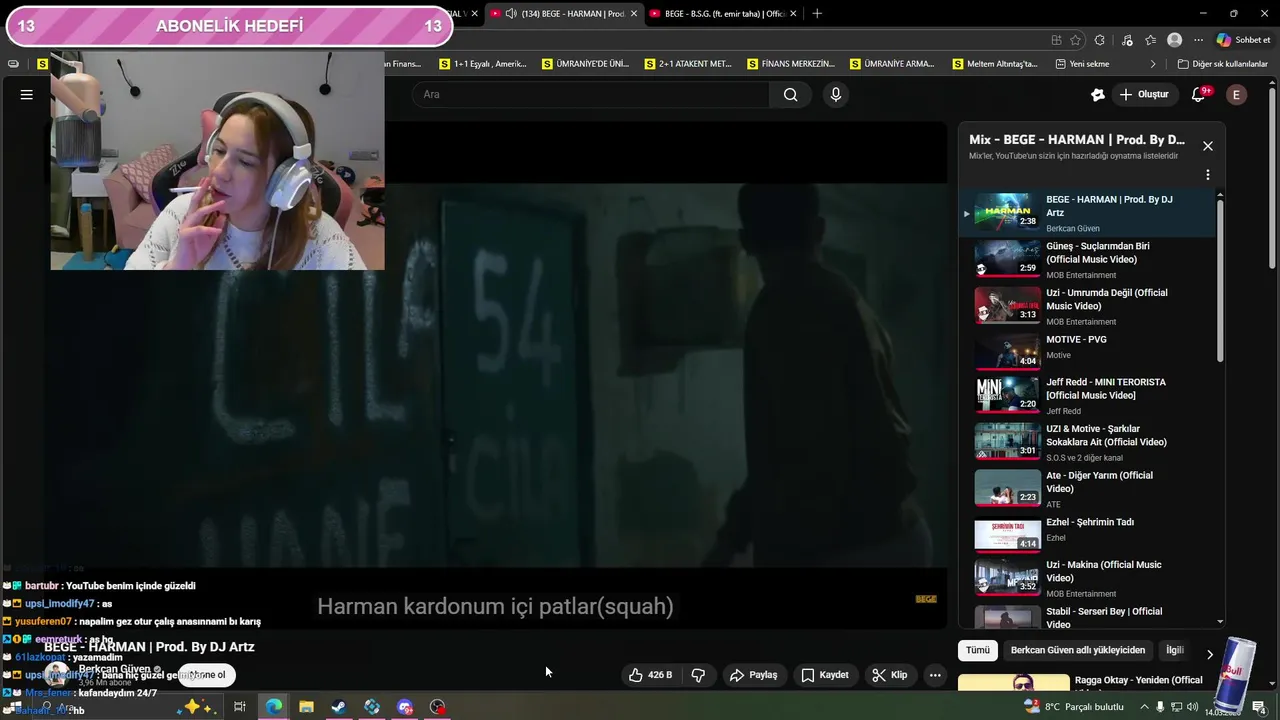Image resolution: width=1280 pixels, height=720 pixels.
Task: Open the browser extensions puzzle icon
Action: click(1100, 40)
